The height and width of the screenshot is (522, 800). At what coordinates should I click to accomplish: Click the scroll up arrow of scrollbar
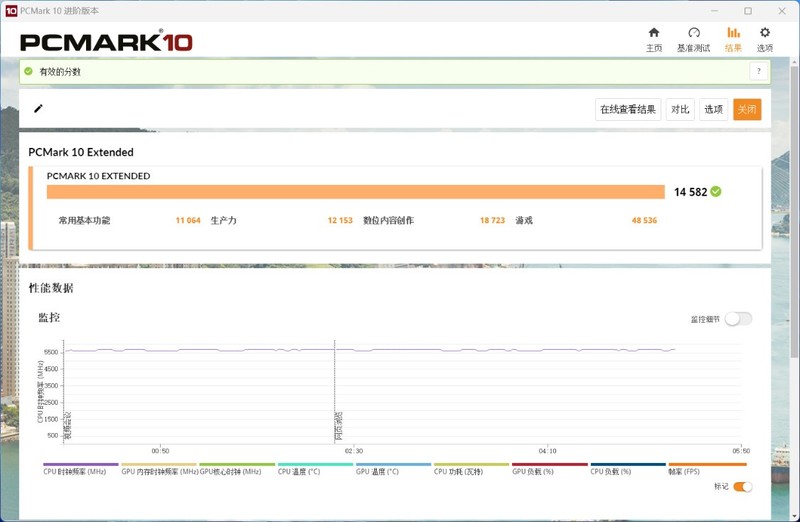click(794, 62)
